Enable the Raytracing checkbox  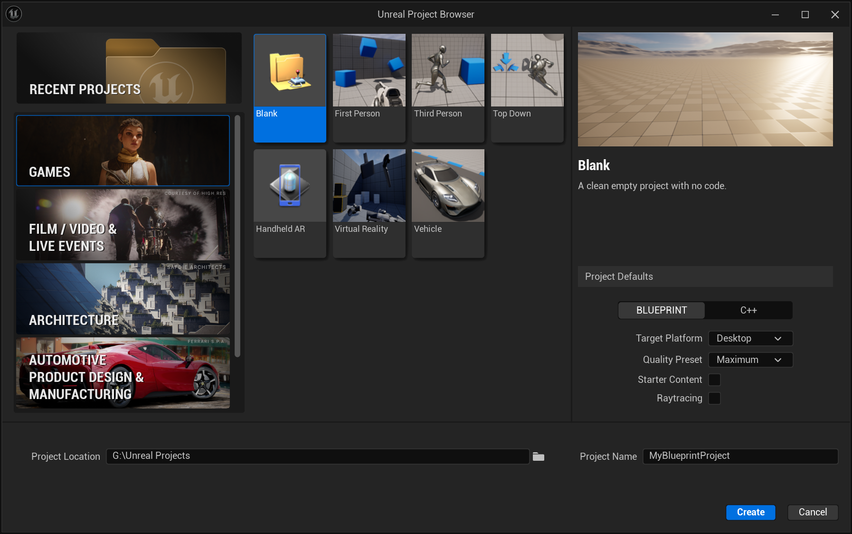click(x=715, y=398)
